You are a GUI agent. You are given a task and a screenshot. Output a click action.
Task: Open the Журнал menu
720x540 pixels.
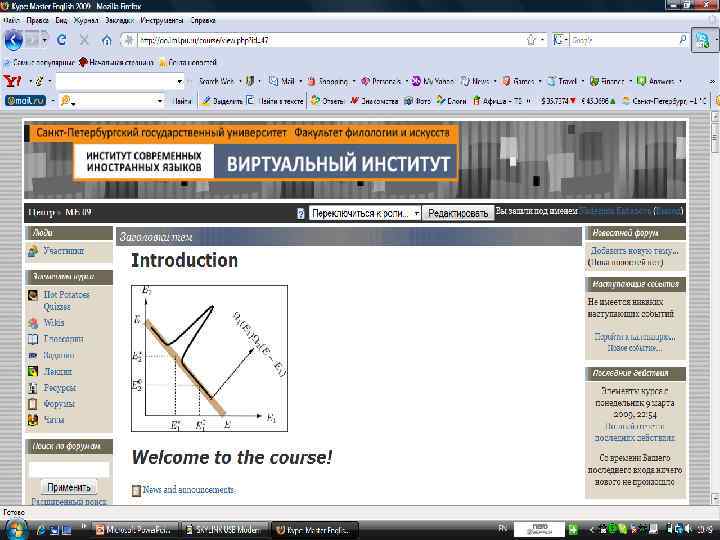(x=86, y=21)
